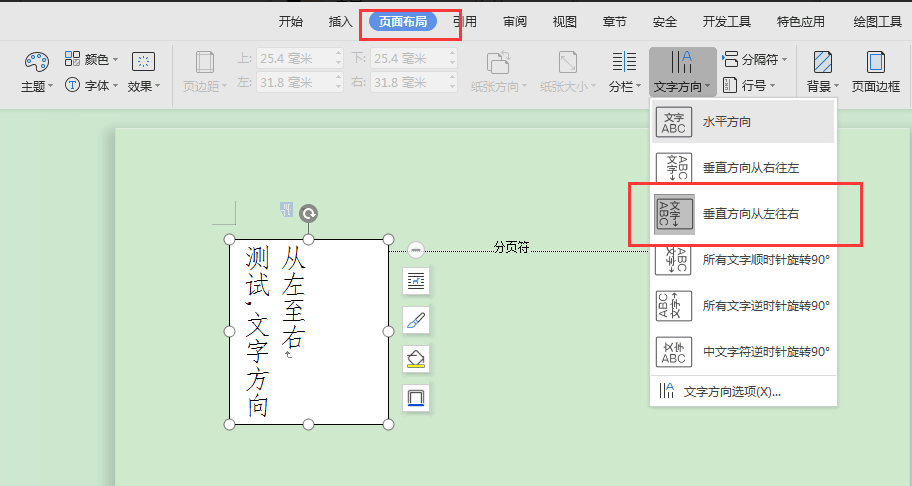Open the 章节 tab
The width and height of the screenshot is (912, 486).
click(x=614, y=22)
